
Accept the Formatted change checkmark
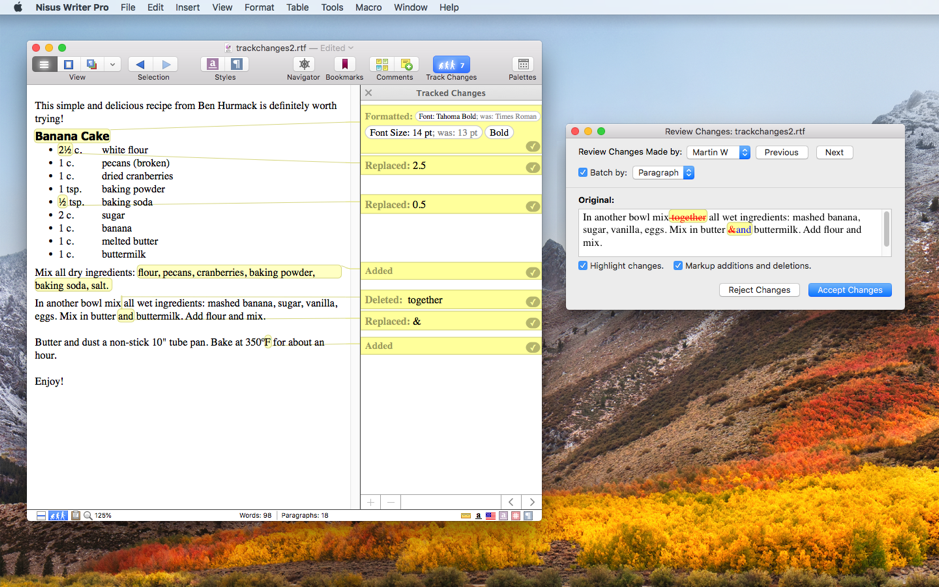click(x=532, y=146)
